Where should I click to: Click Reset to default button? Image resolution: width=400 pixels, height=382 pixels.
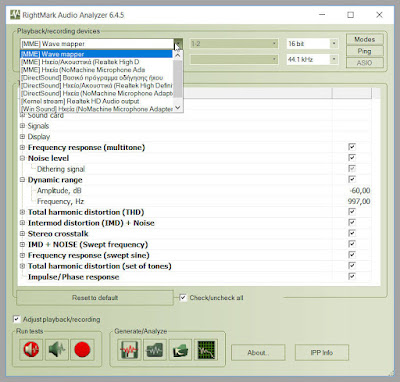tap(95, 298)
